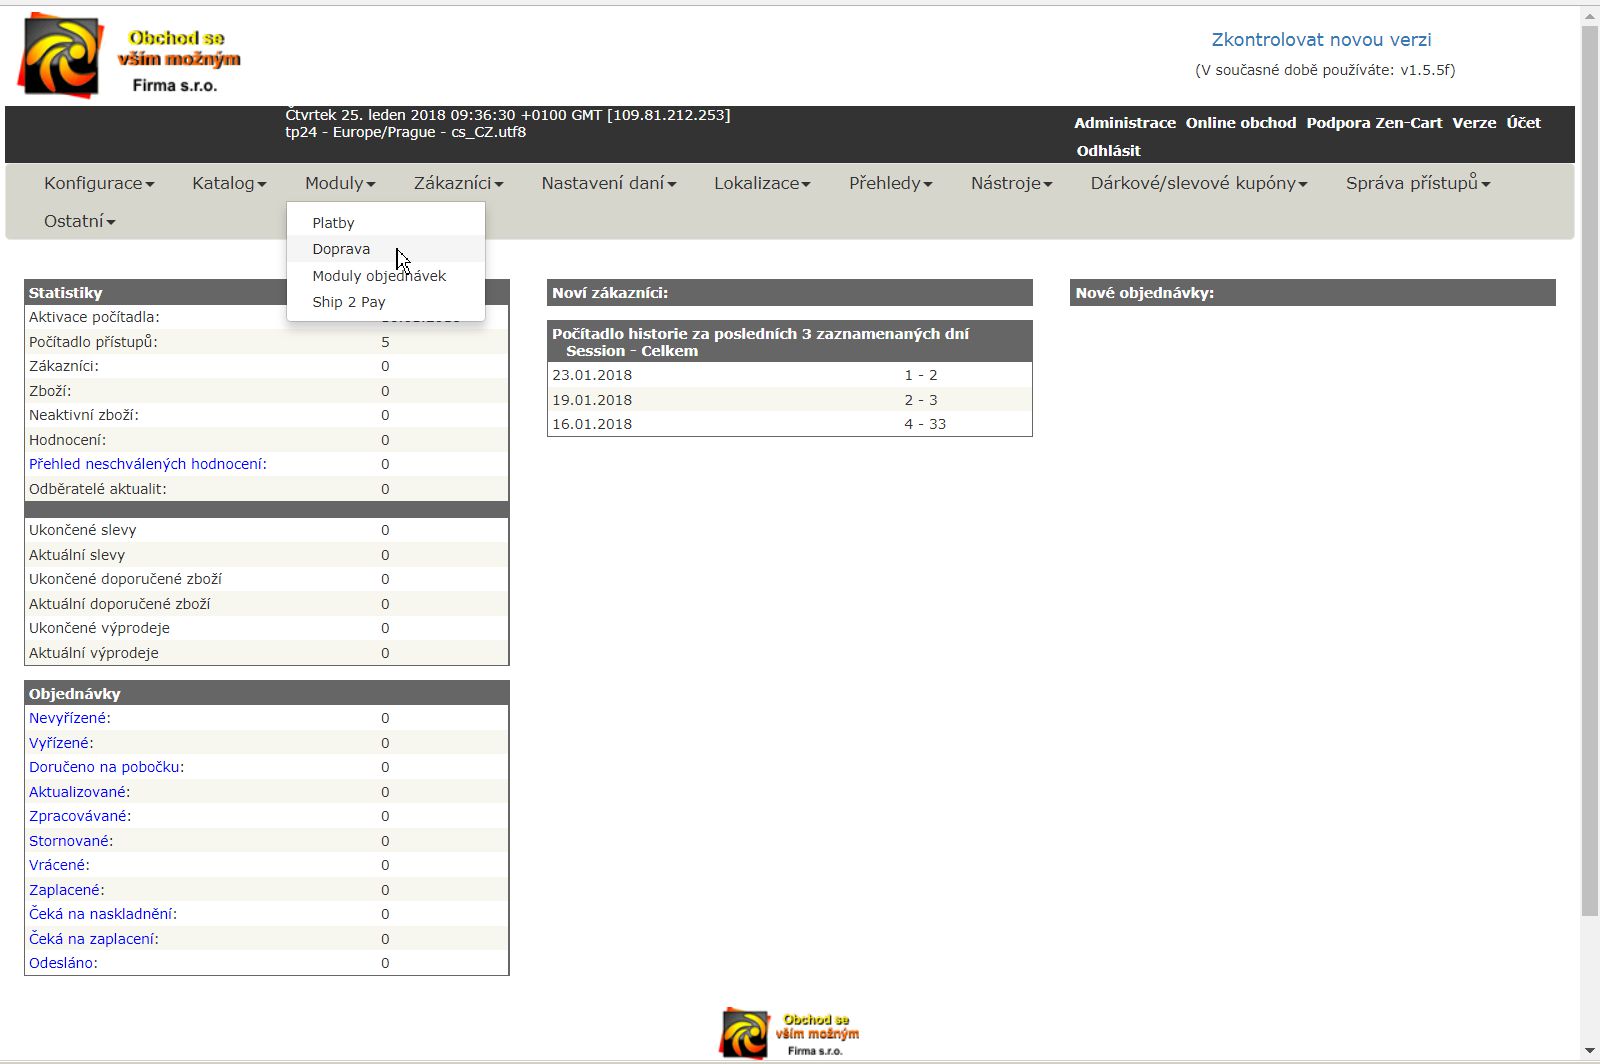Screen dimensions: 1601x1064
Task: Click the shop logo in the header
Action: [130, 56]
